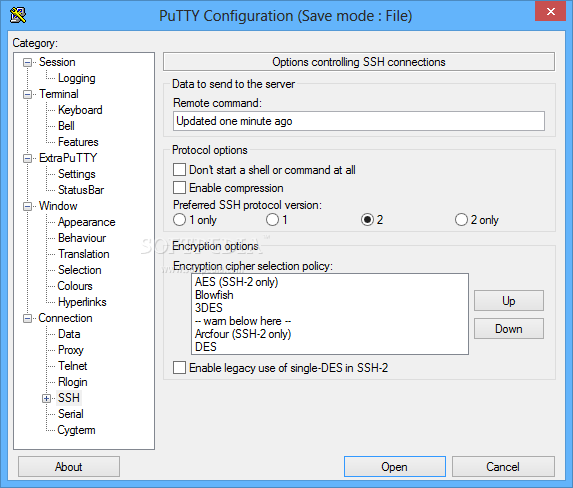This screenshot has height=488, width=573.
Task: Cancel the configuration dialog
Action: 503,467
